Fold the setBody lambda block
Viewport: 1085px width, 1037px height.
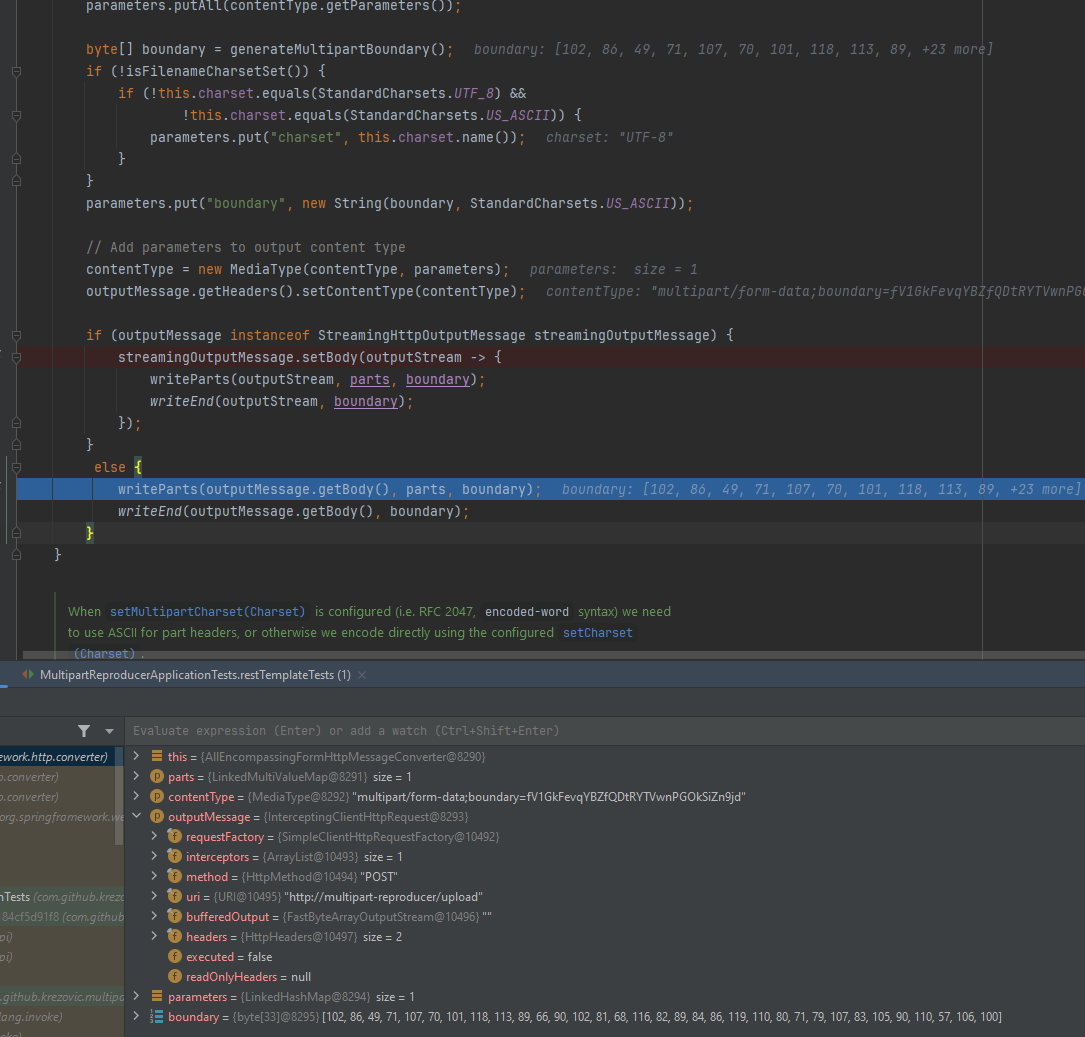coord(17,358)
